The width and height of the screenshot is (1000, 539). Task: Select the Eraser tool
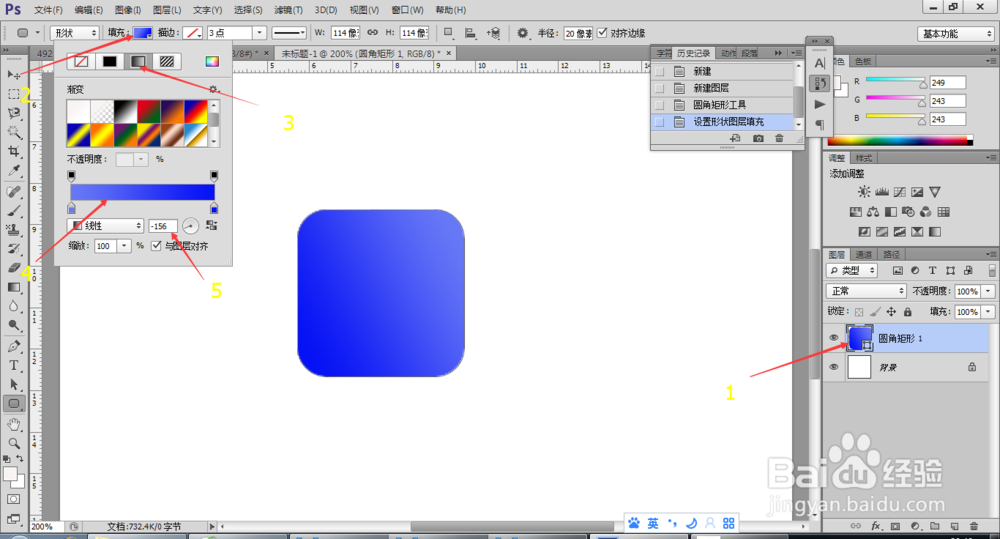(13, 268)
